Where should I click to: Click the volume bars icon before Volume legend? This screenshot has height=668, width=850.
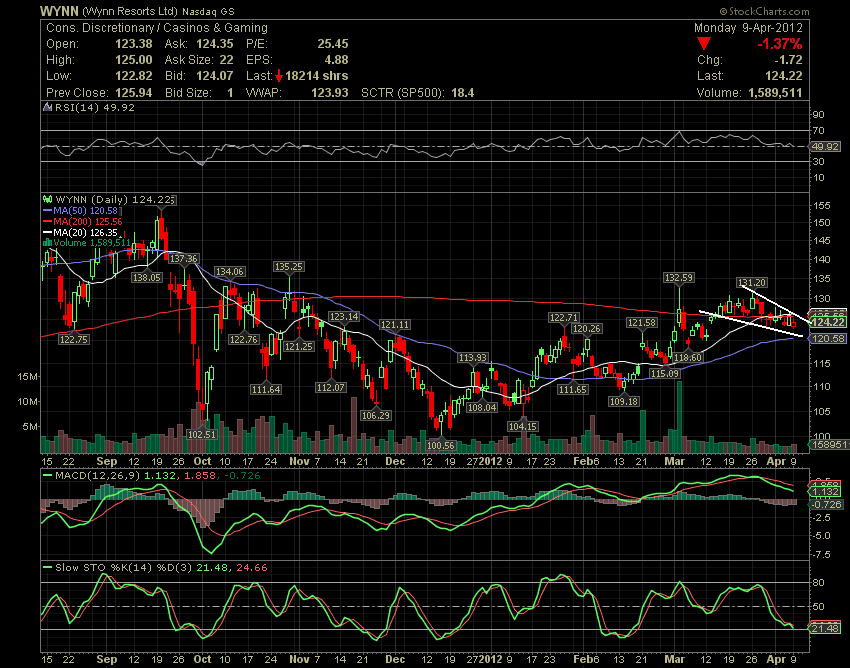(47, 243)
